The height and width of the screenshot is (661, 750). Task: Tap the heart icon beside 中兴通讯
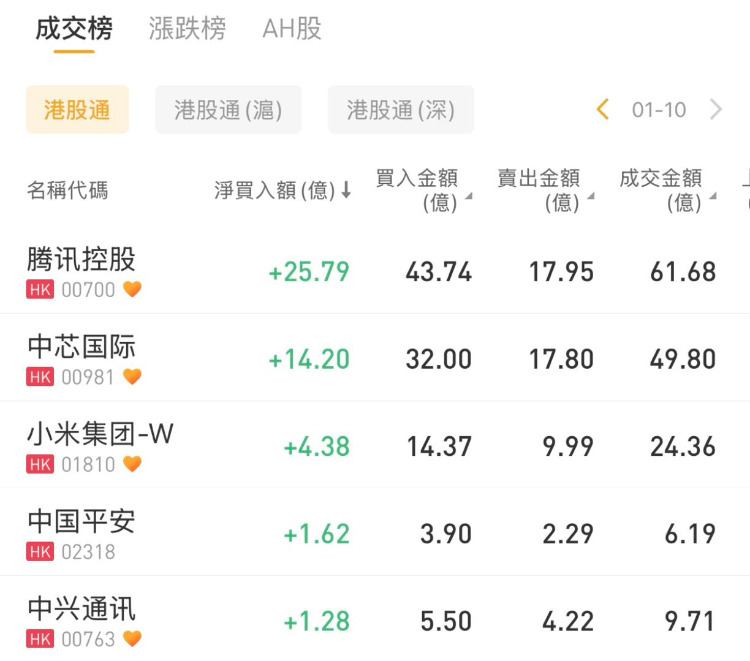click(x=132, y=638)
